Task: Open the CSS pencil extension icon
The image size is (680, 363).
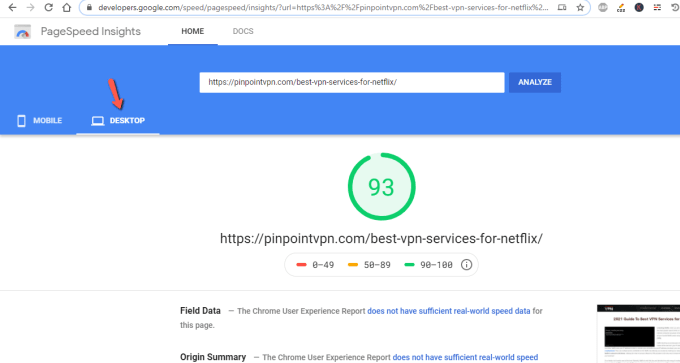Action: pos(621,7)
